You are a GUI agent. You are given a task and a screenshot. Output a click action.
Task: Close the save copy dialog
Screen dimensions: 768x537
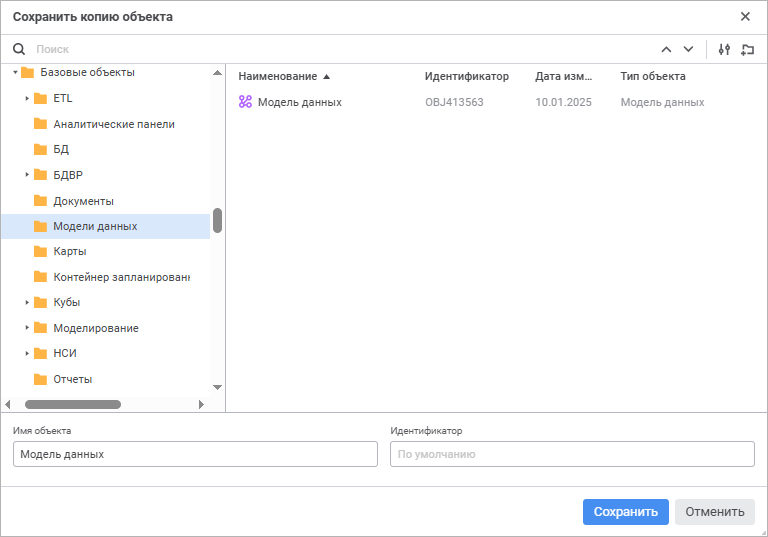pyautogui.click(x=745, y=16)
